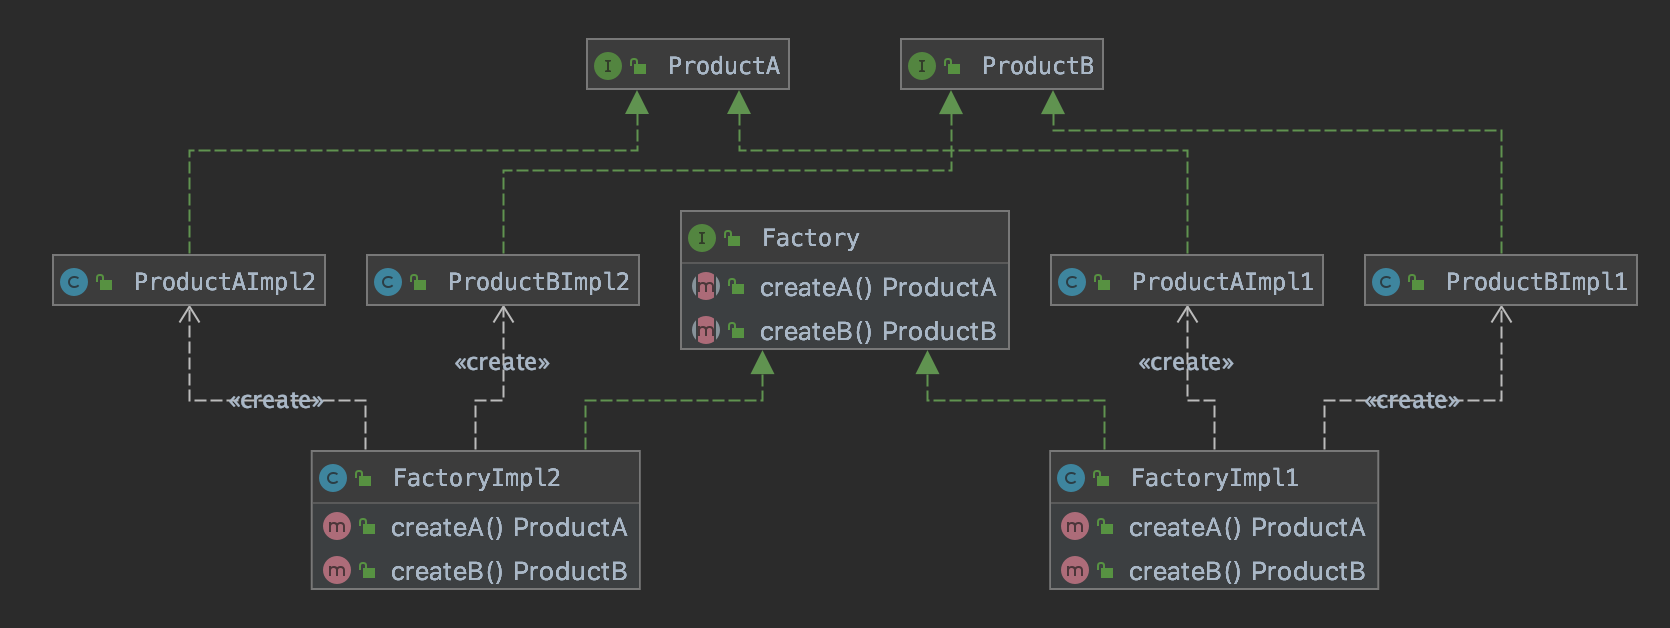Click the ProductAImpl2 class icon
Screen dimensions: 1670x628
point(74,282)
